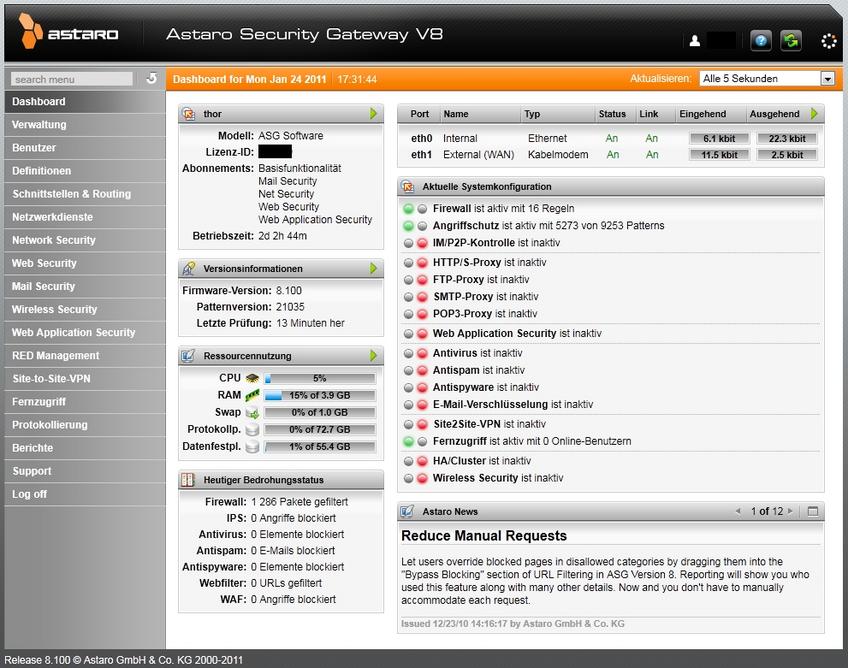Screen dimensions: 848x668
Task: Toggle IM/P2P-Kontrolle status indicator
Action: (x=415, y=243)
